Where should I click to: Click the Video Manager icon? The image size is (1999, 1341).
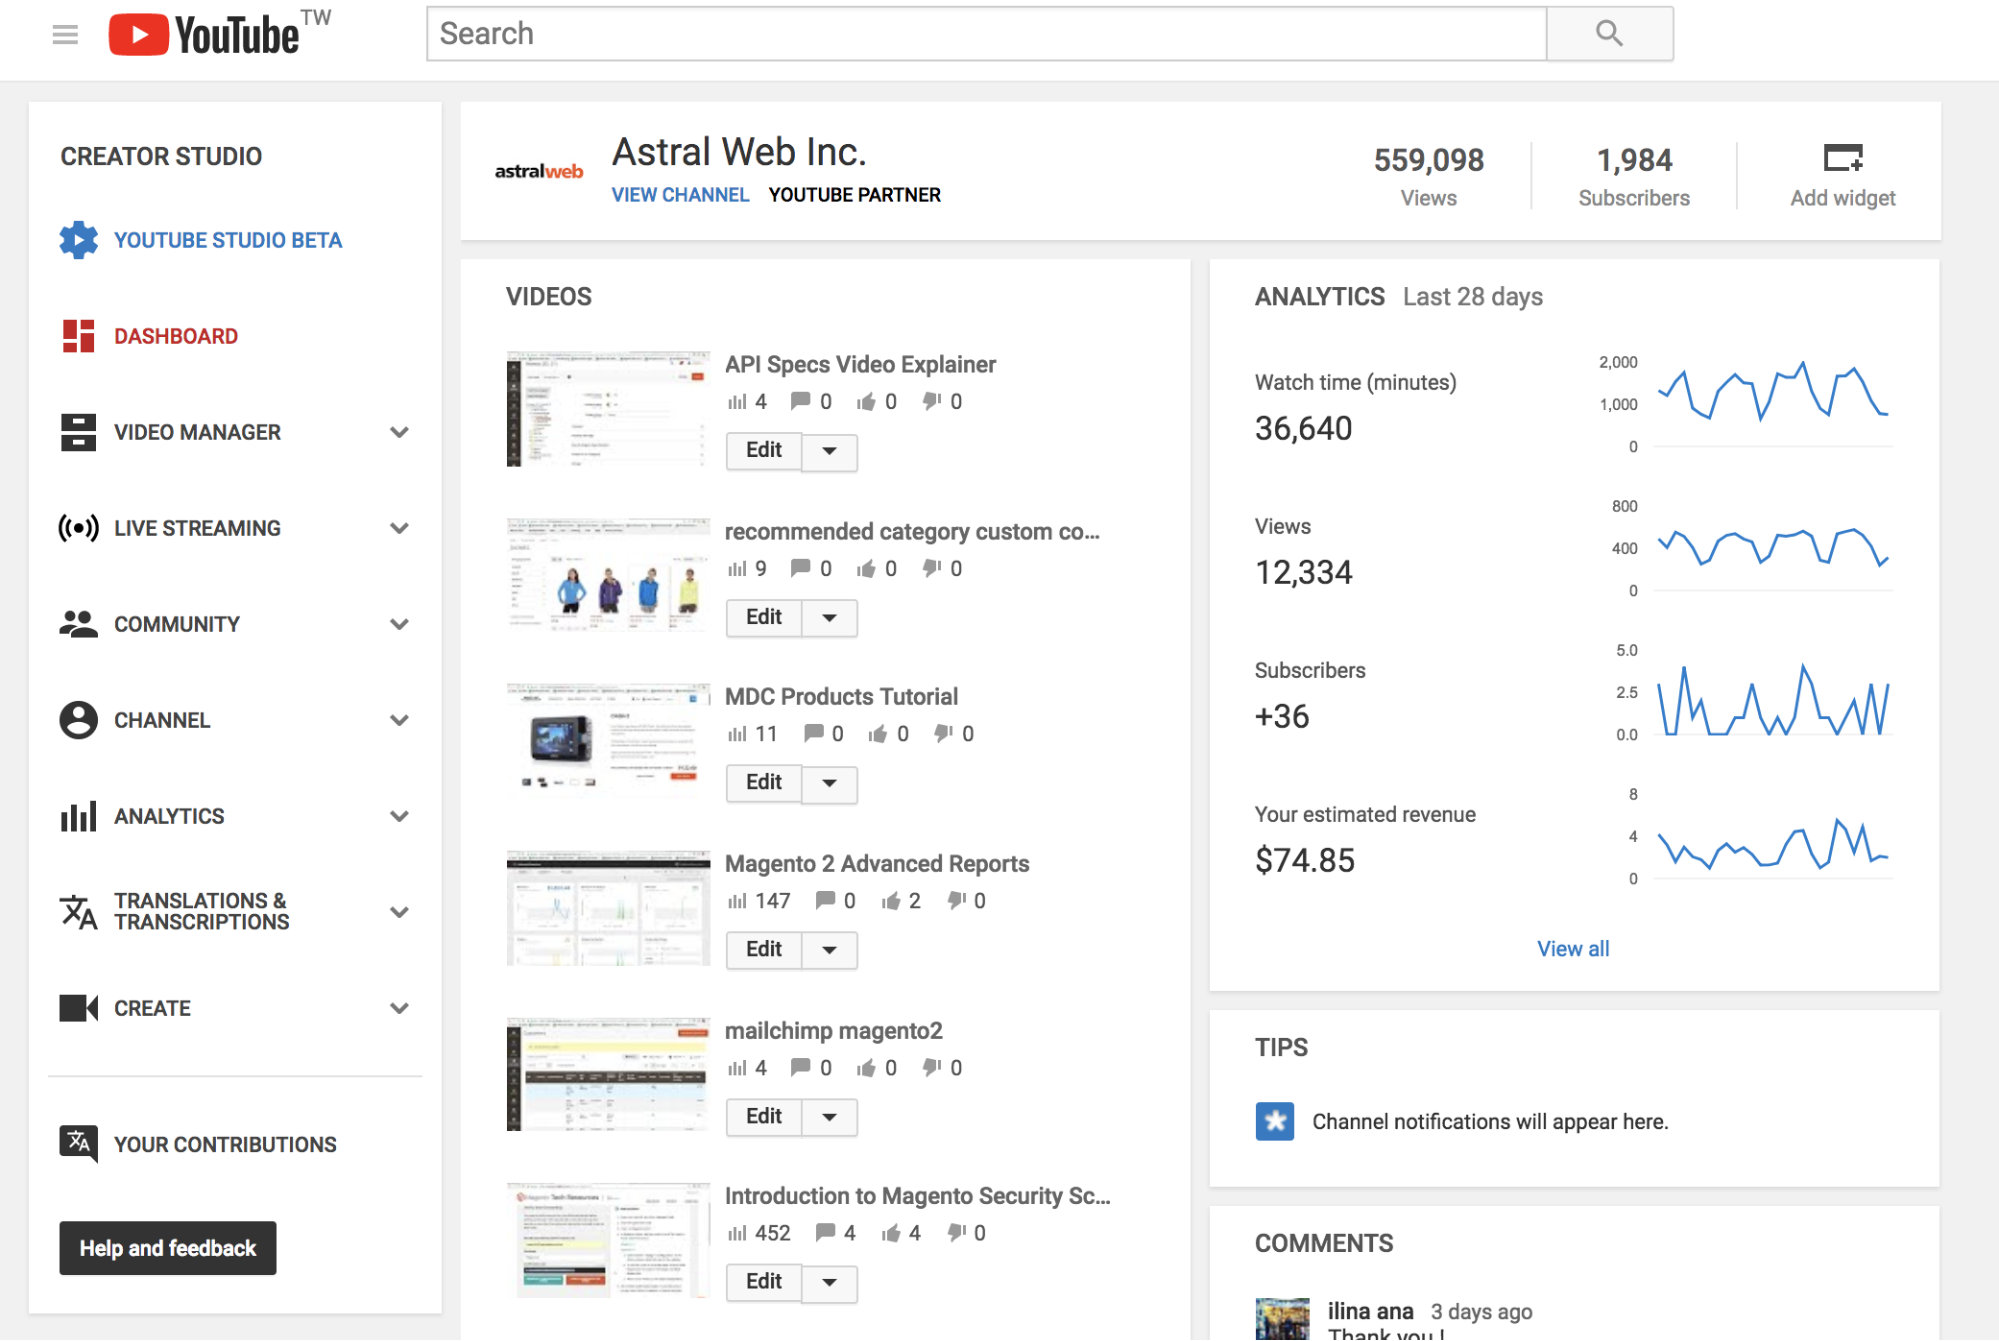point(78,432)
